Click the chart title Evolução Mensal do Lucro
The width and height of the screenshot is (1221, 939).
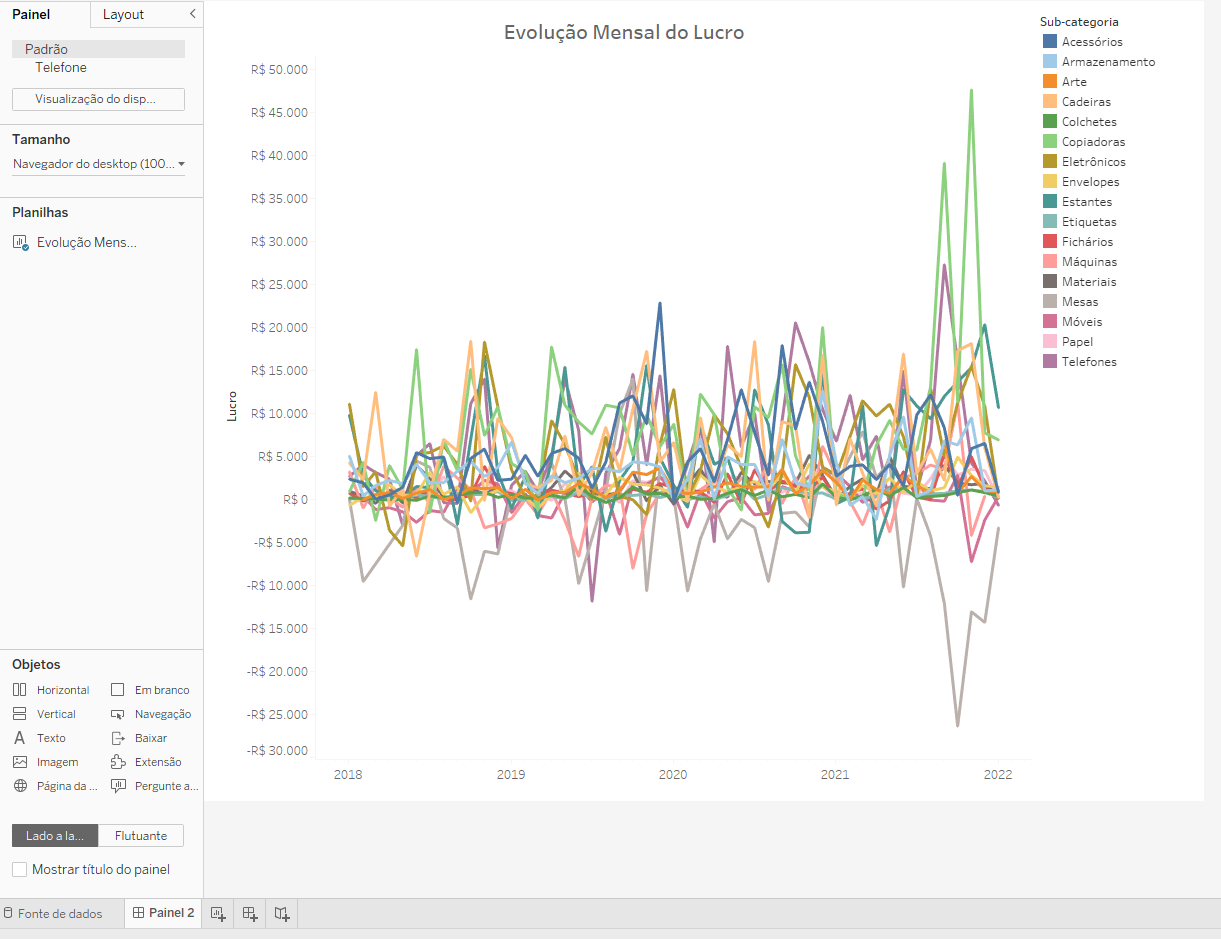click(x=624, y=32)
